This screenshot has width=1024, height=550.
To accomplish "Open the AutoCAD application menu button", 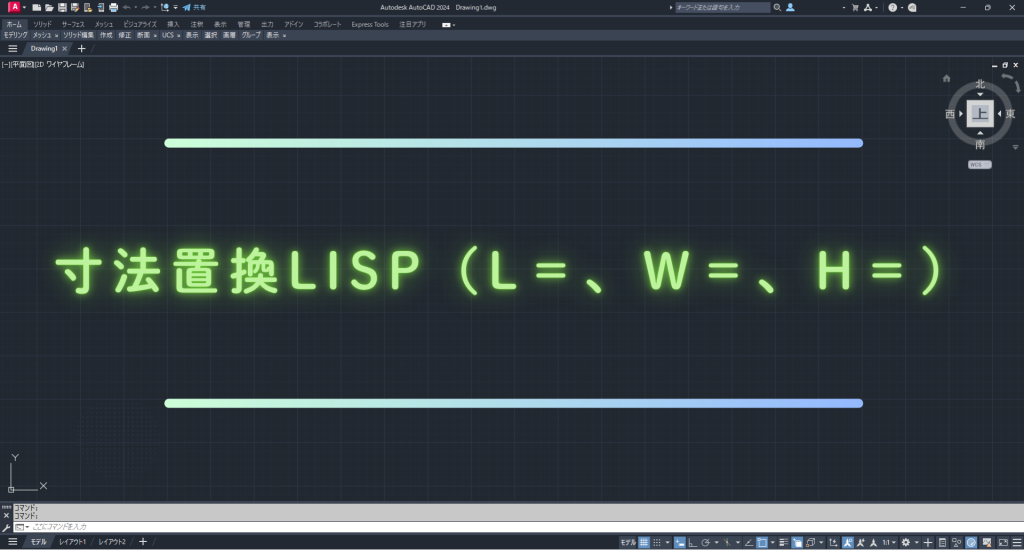I will [15, 7].
